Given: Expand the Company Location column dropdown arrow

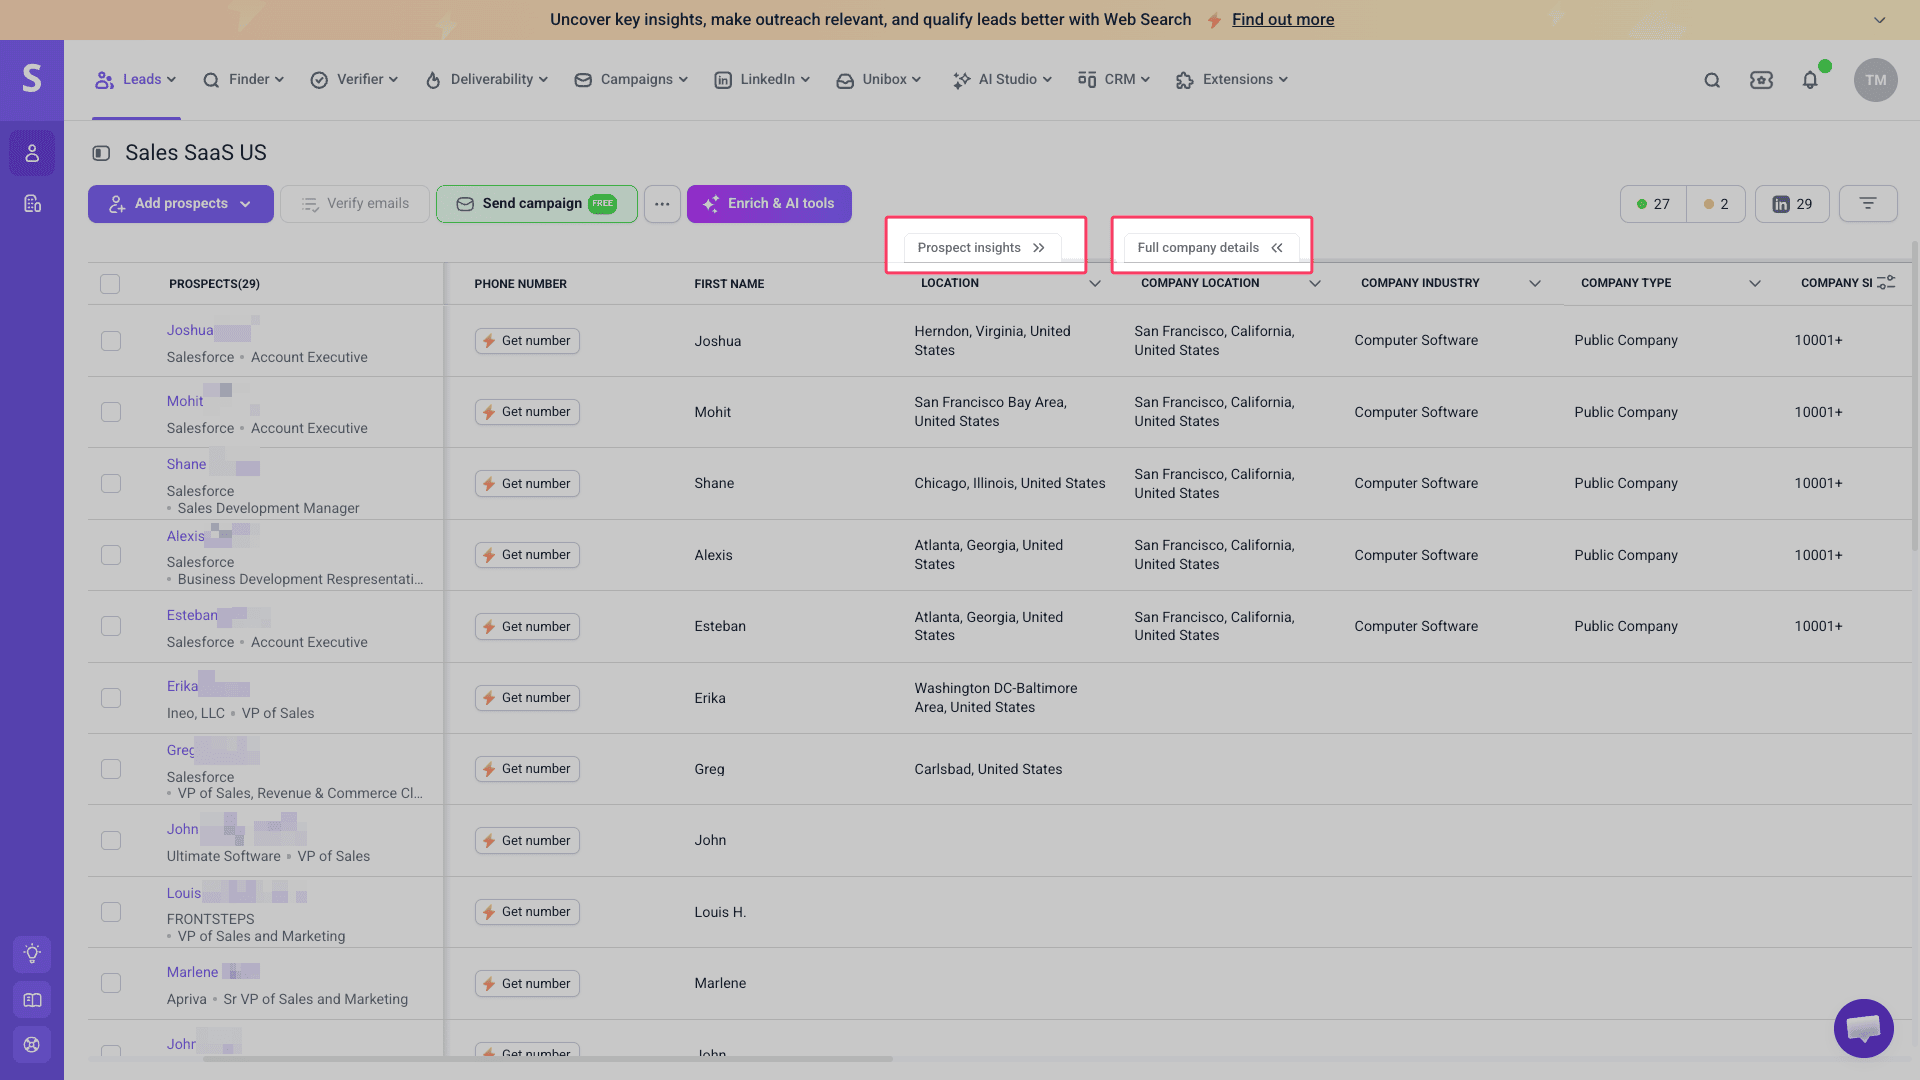Looking at the screenshot, I should pyautogui.click(x=1315, y=284).
